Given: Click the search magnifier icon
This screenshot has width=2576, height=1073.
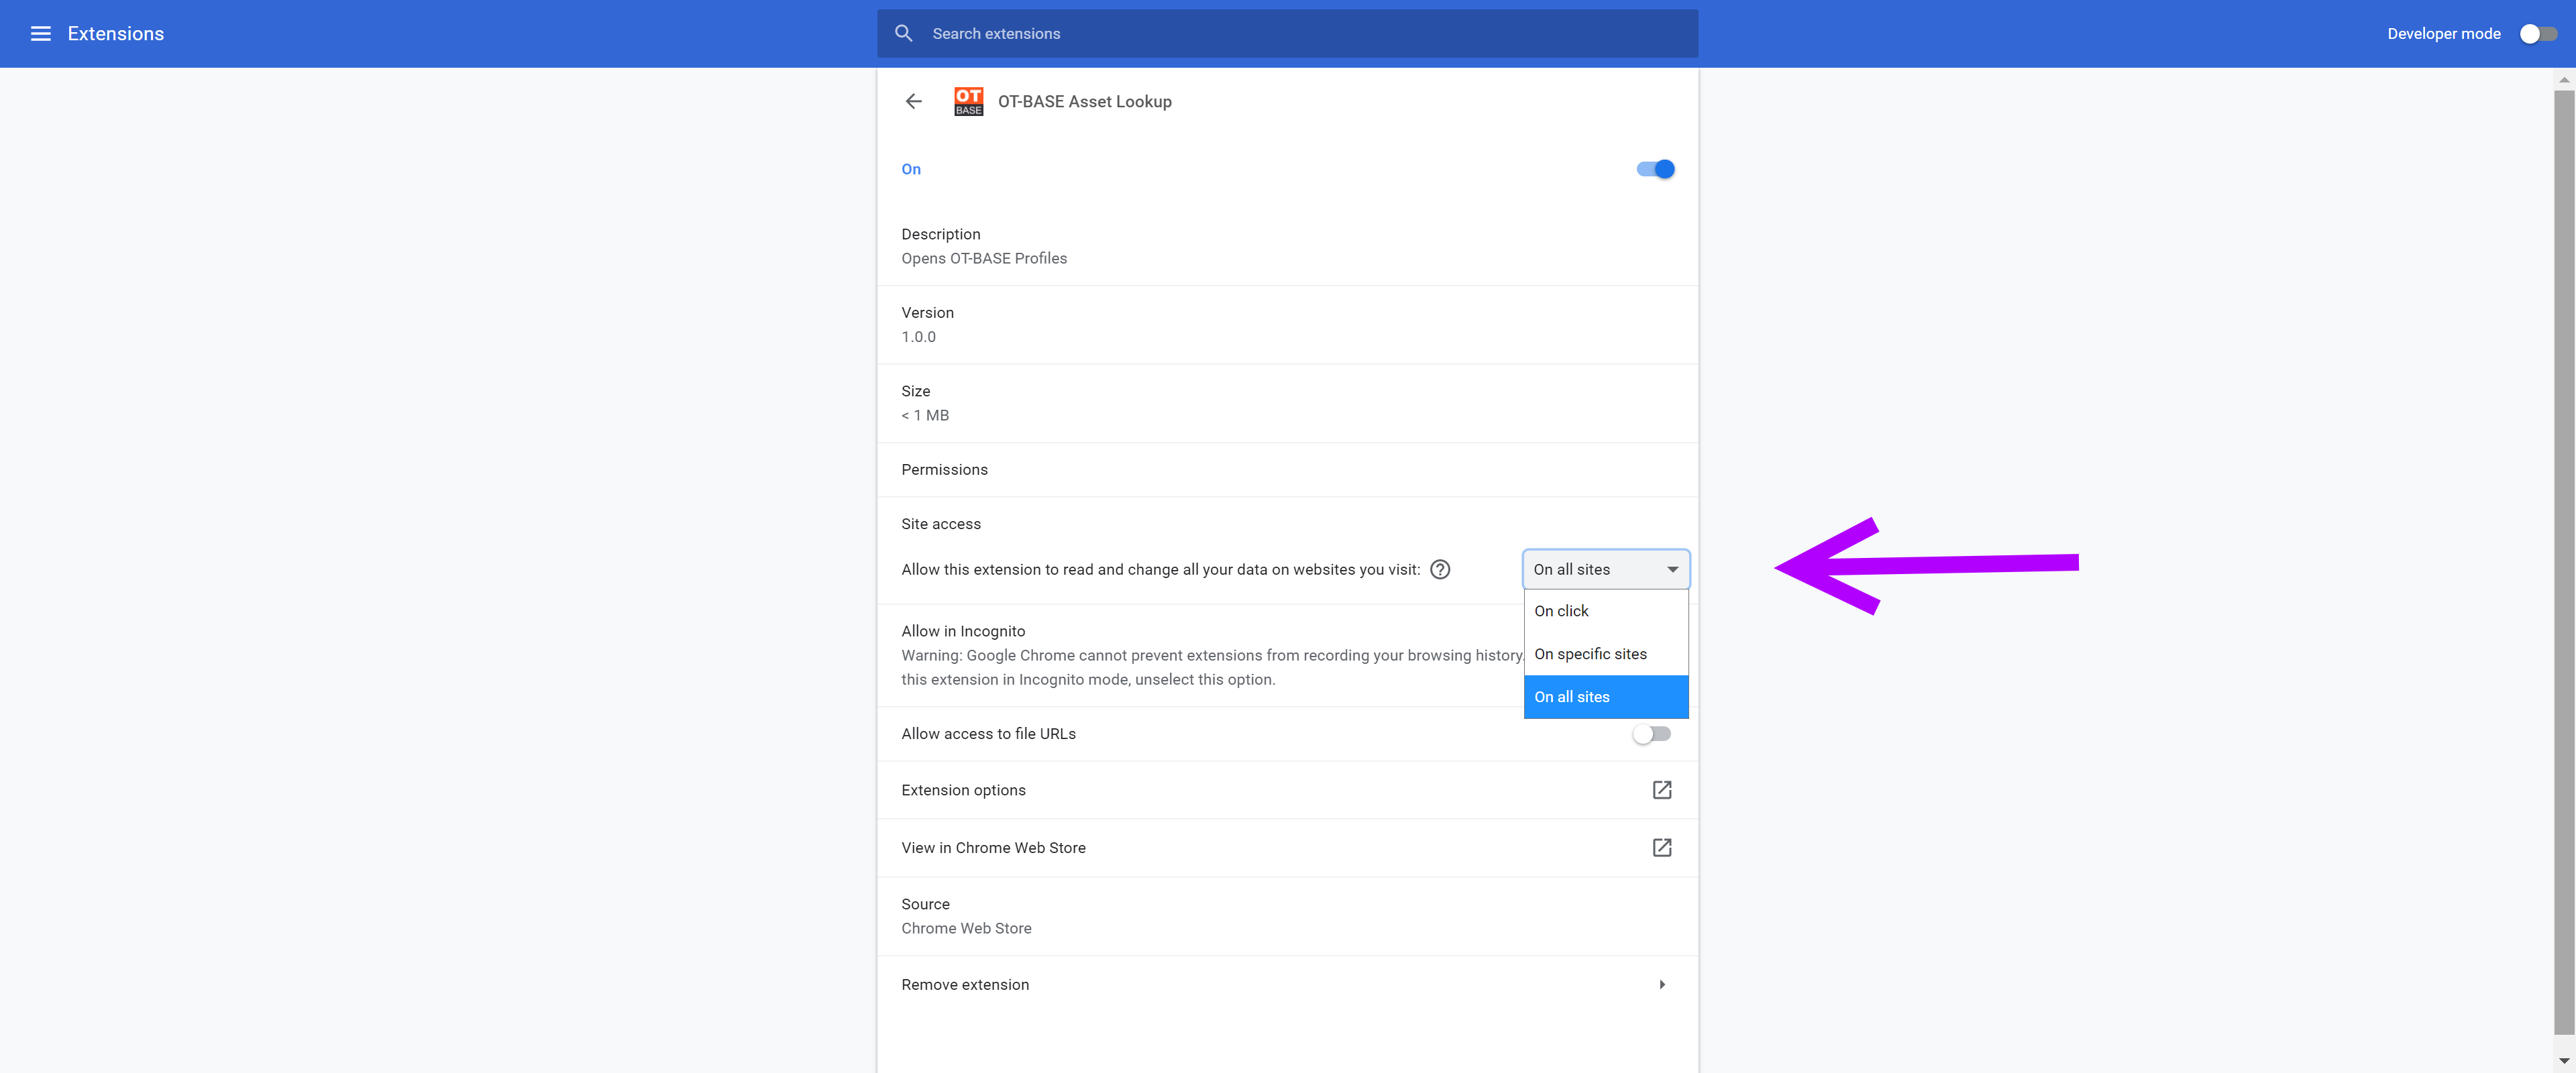Looking at the screenshot, I should [x=903, y=34].
